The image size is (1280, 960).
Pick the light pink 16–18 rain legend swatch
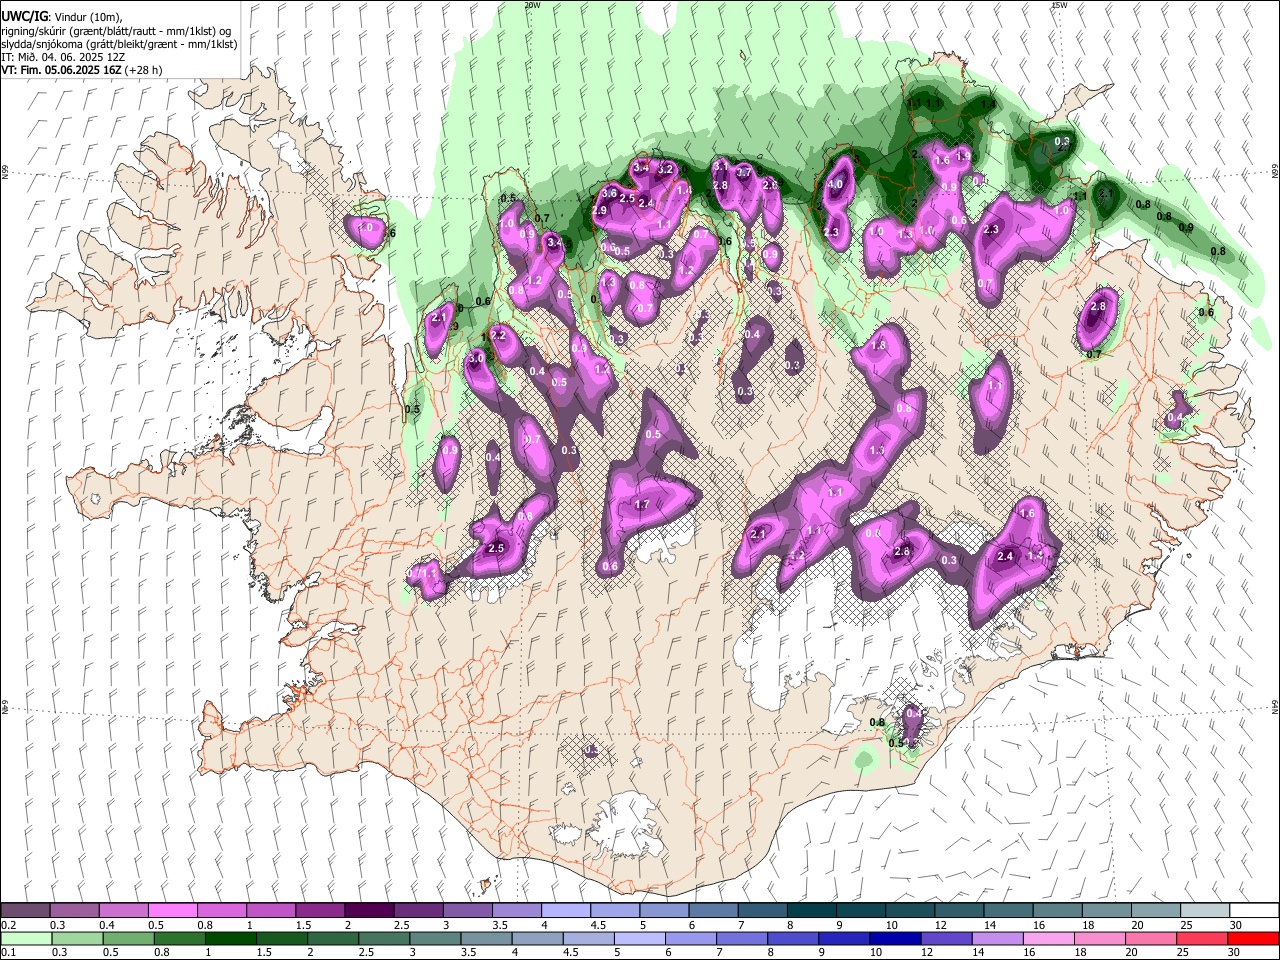[x=1048, y=938]
